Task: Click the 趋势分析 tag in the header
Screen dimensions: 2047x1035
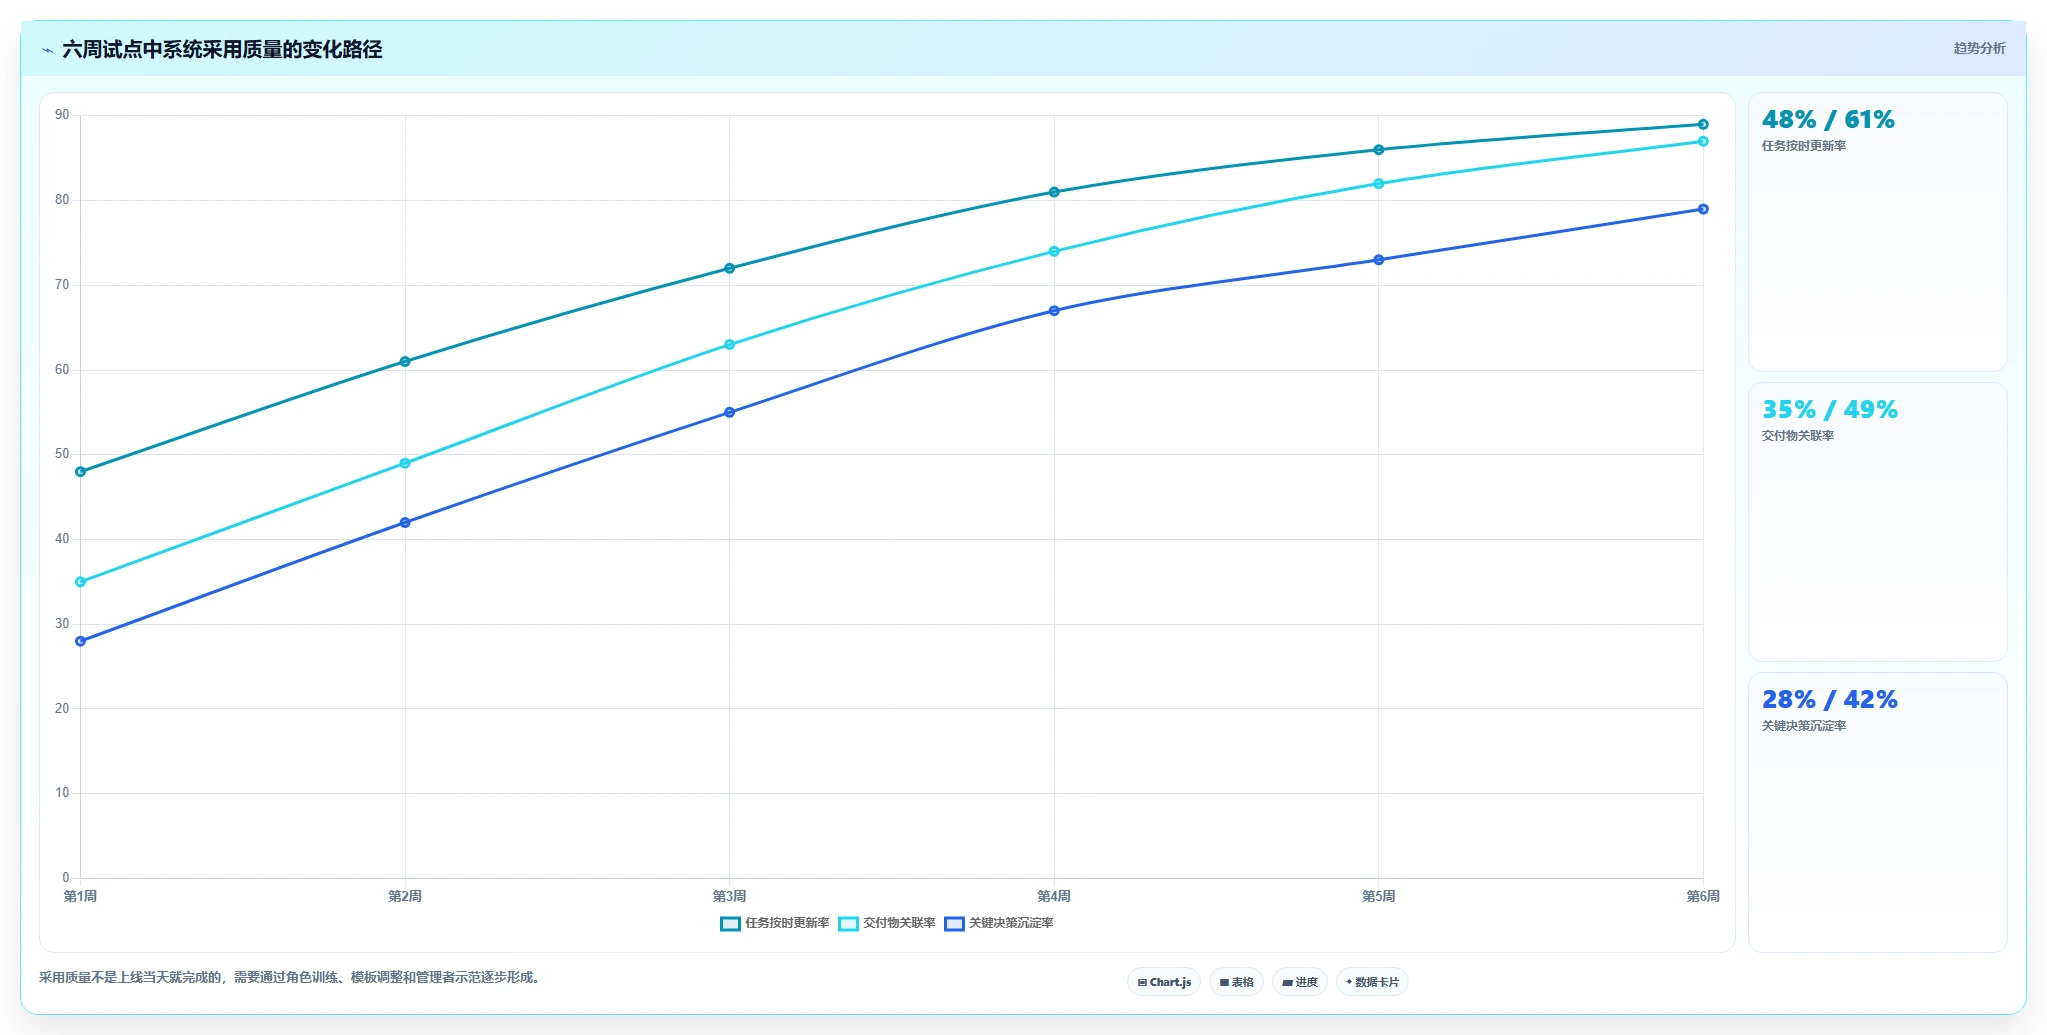Action: pyautogui.click(x=1979, y=48)
